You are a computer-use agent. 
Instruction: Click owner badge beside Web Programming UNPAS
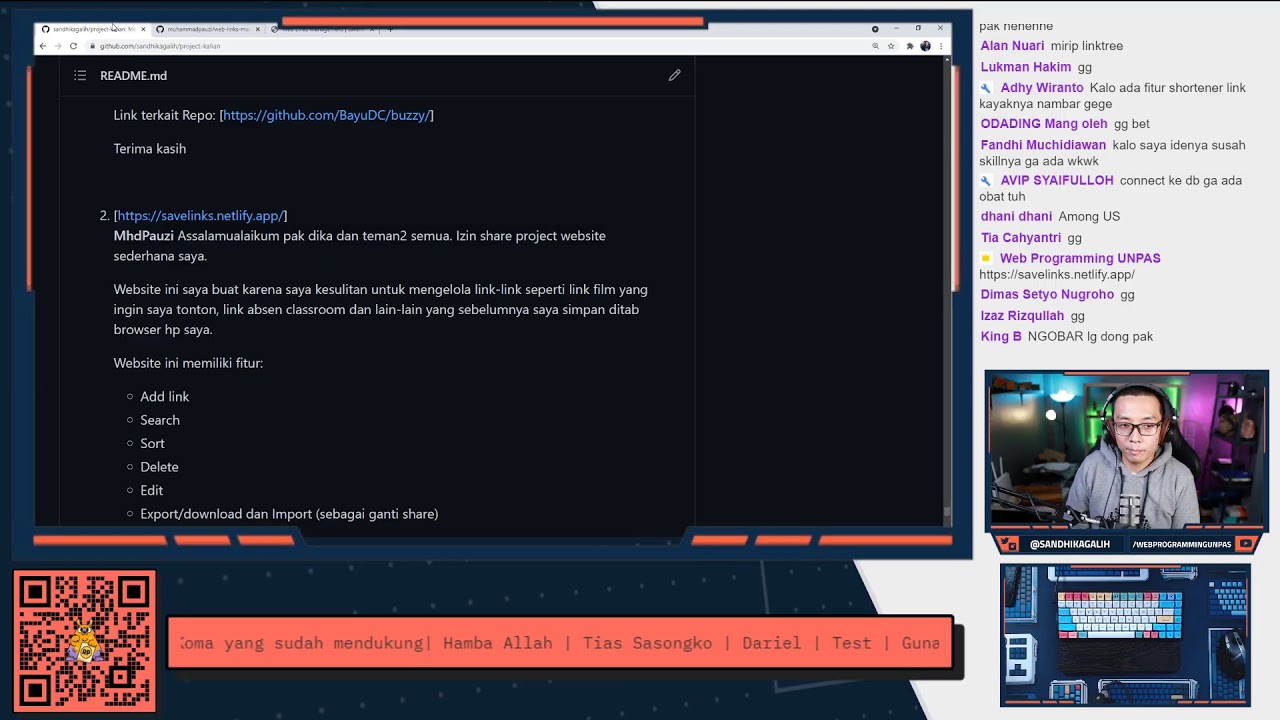coord(986,259)
